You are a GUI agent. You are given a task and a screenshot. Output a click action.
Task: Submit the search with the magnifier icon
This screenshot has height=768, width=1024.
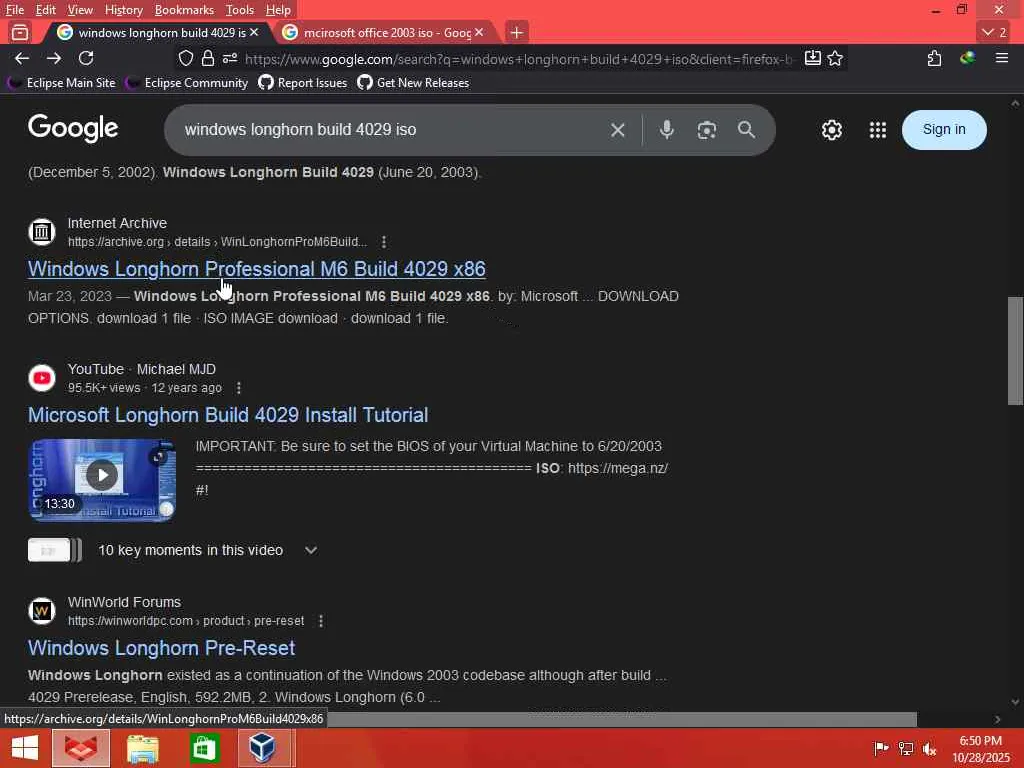pyautogui.click(x=746, y=130)
